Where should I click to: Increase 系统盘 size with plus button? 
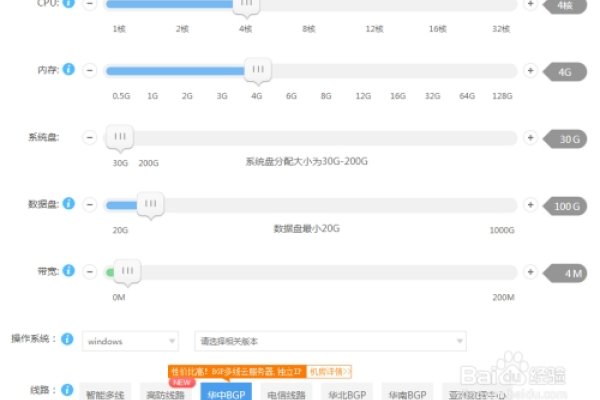[530, 137]
